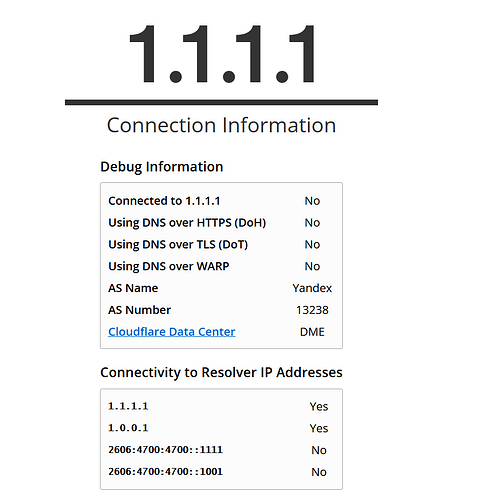494x499 pixels.
Task: Click the Debug Information heading
Action: 162,167
